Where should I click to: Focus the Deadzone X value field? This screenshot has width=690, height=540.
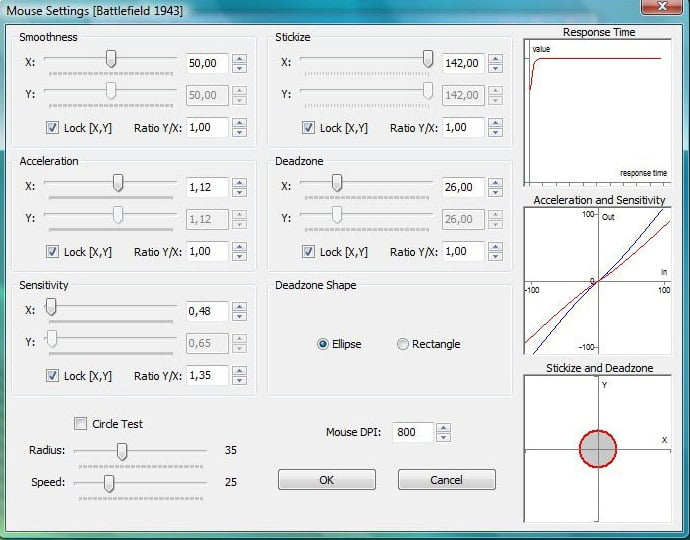[463, 187]
